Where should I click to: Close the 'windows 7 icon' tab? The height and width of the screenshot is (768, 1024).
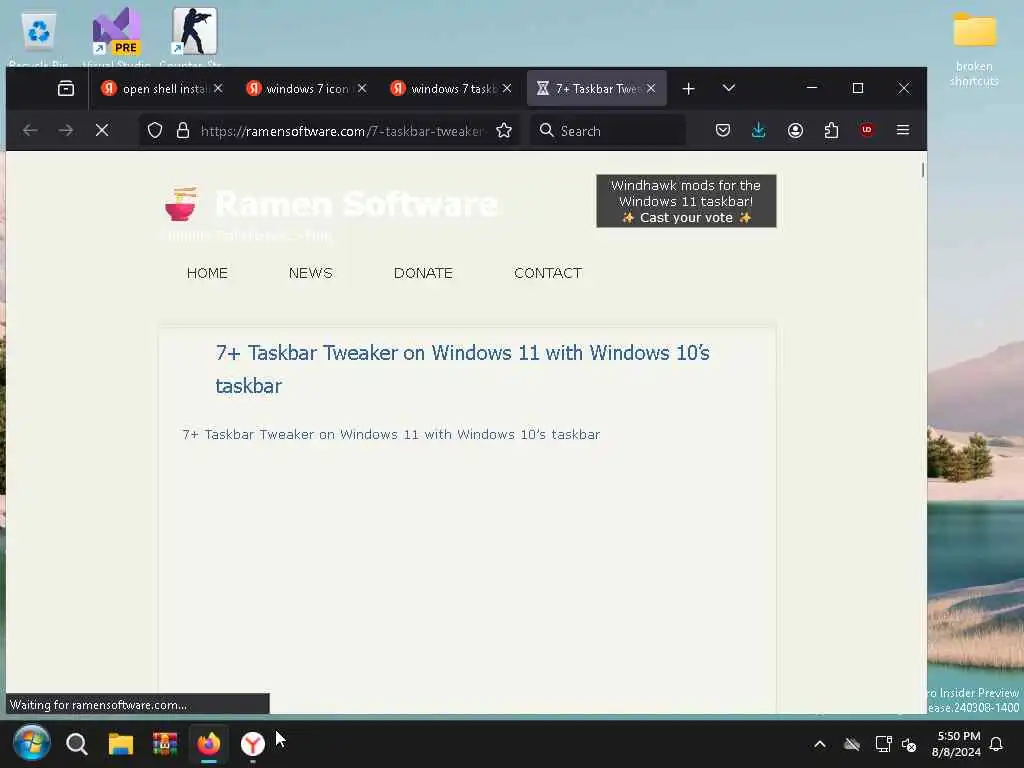[x=362, y=88]
